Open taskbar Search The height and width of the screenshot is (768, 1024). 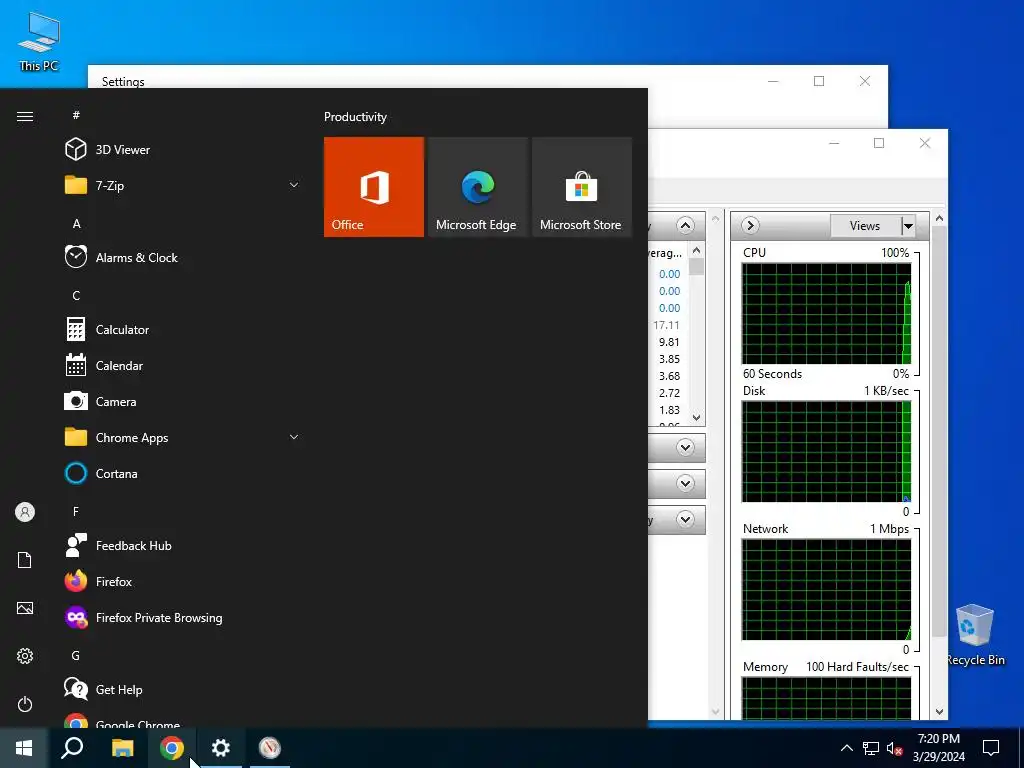pyautogui.click(x=72, y=748)
